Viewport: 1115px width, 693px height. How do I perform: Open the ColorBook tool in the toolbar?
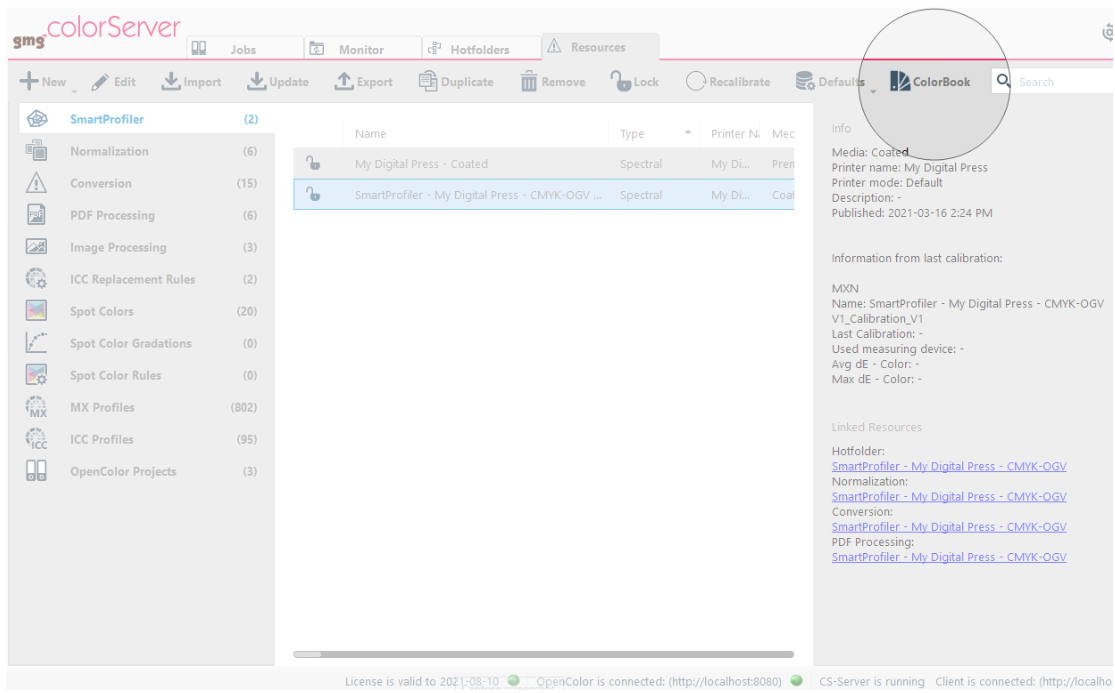[x=930, y=81]
